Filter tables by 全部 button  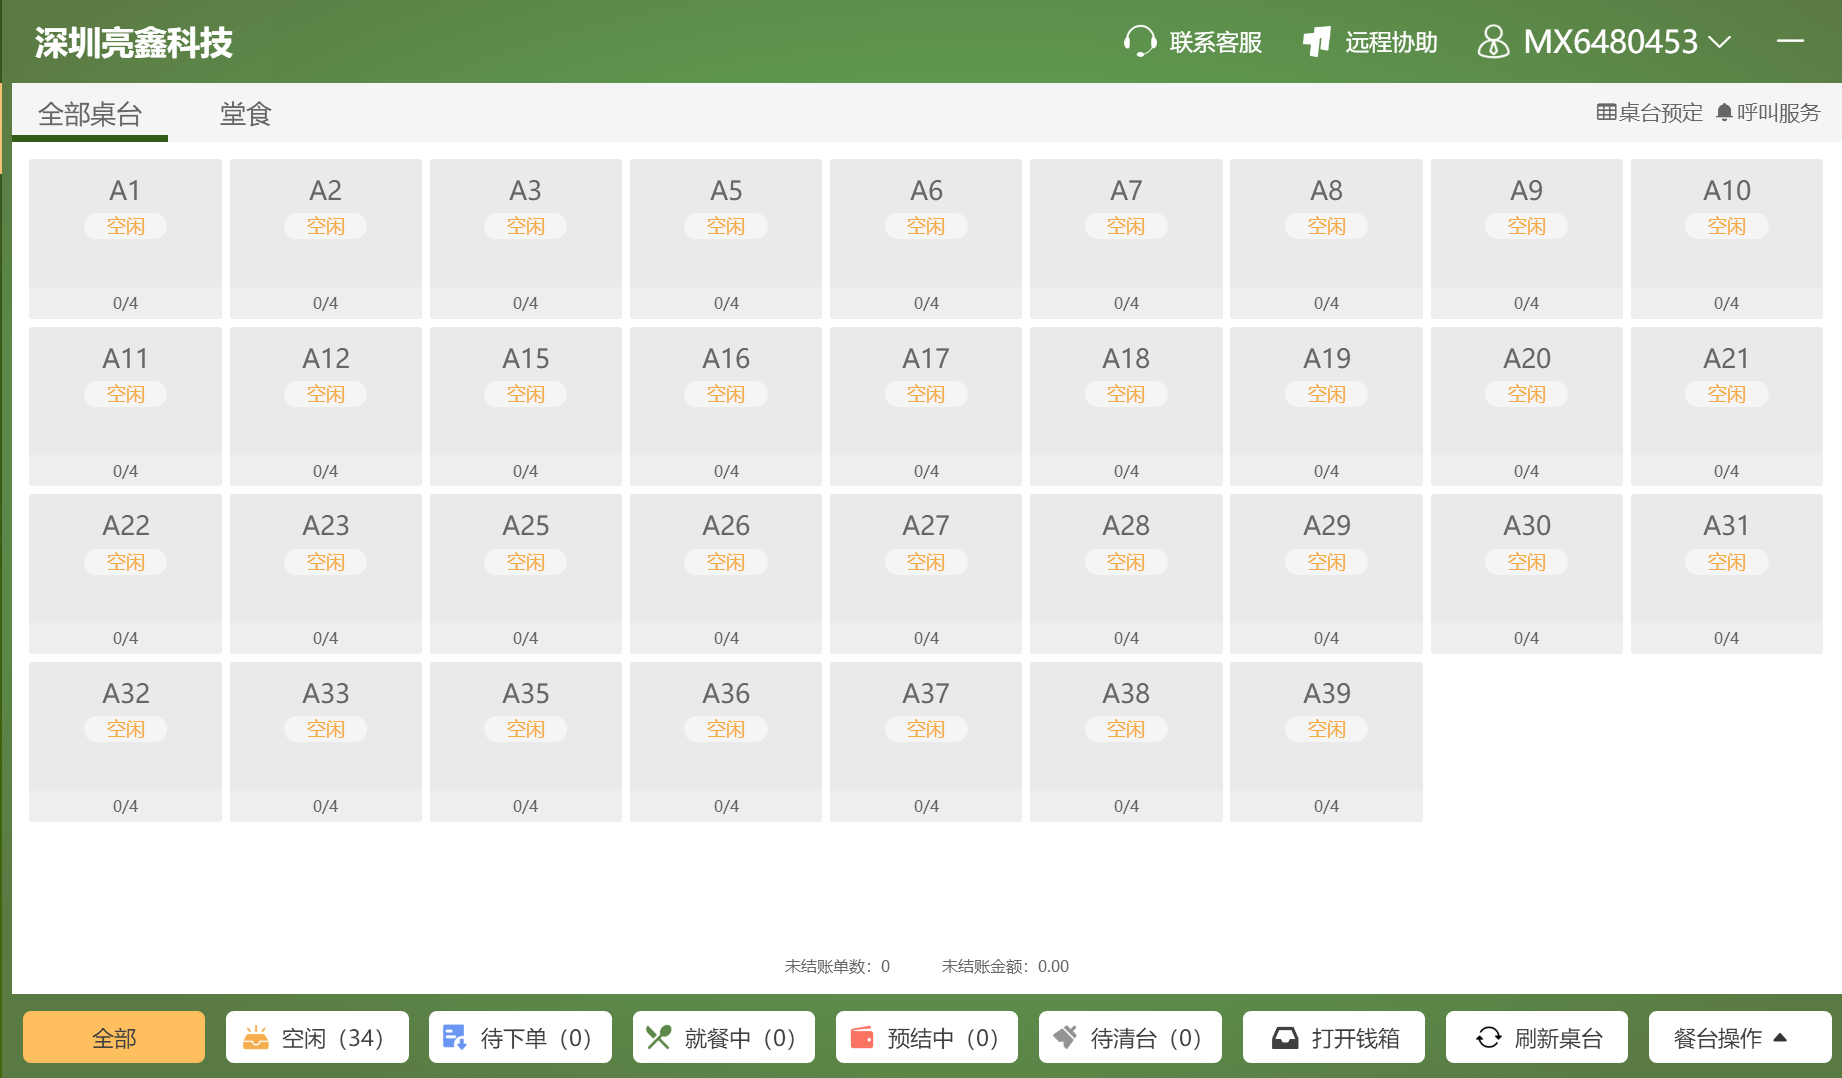[x=114, y=1037]
